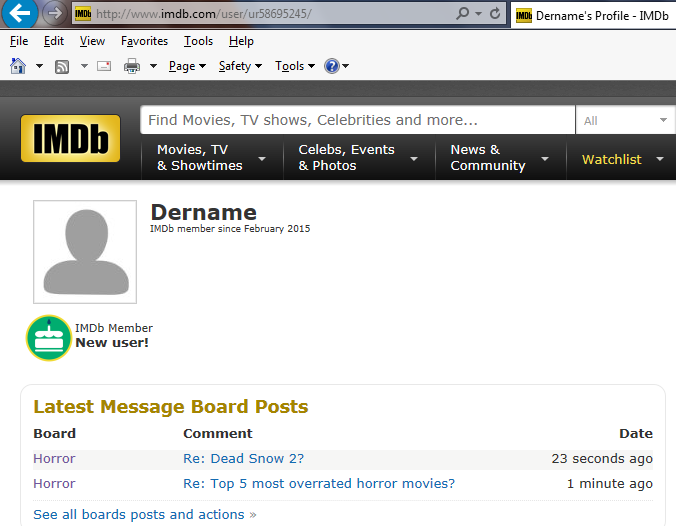Open Horror board for overrated movies post
Viewport: 676px width, 526px height.
coord(54,483)
